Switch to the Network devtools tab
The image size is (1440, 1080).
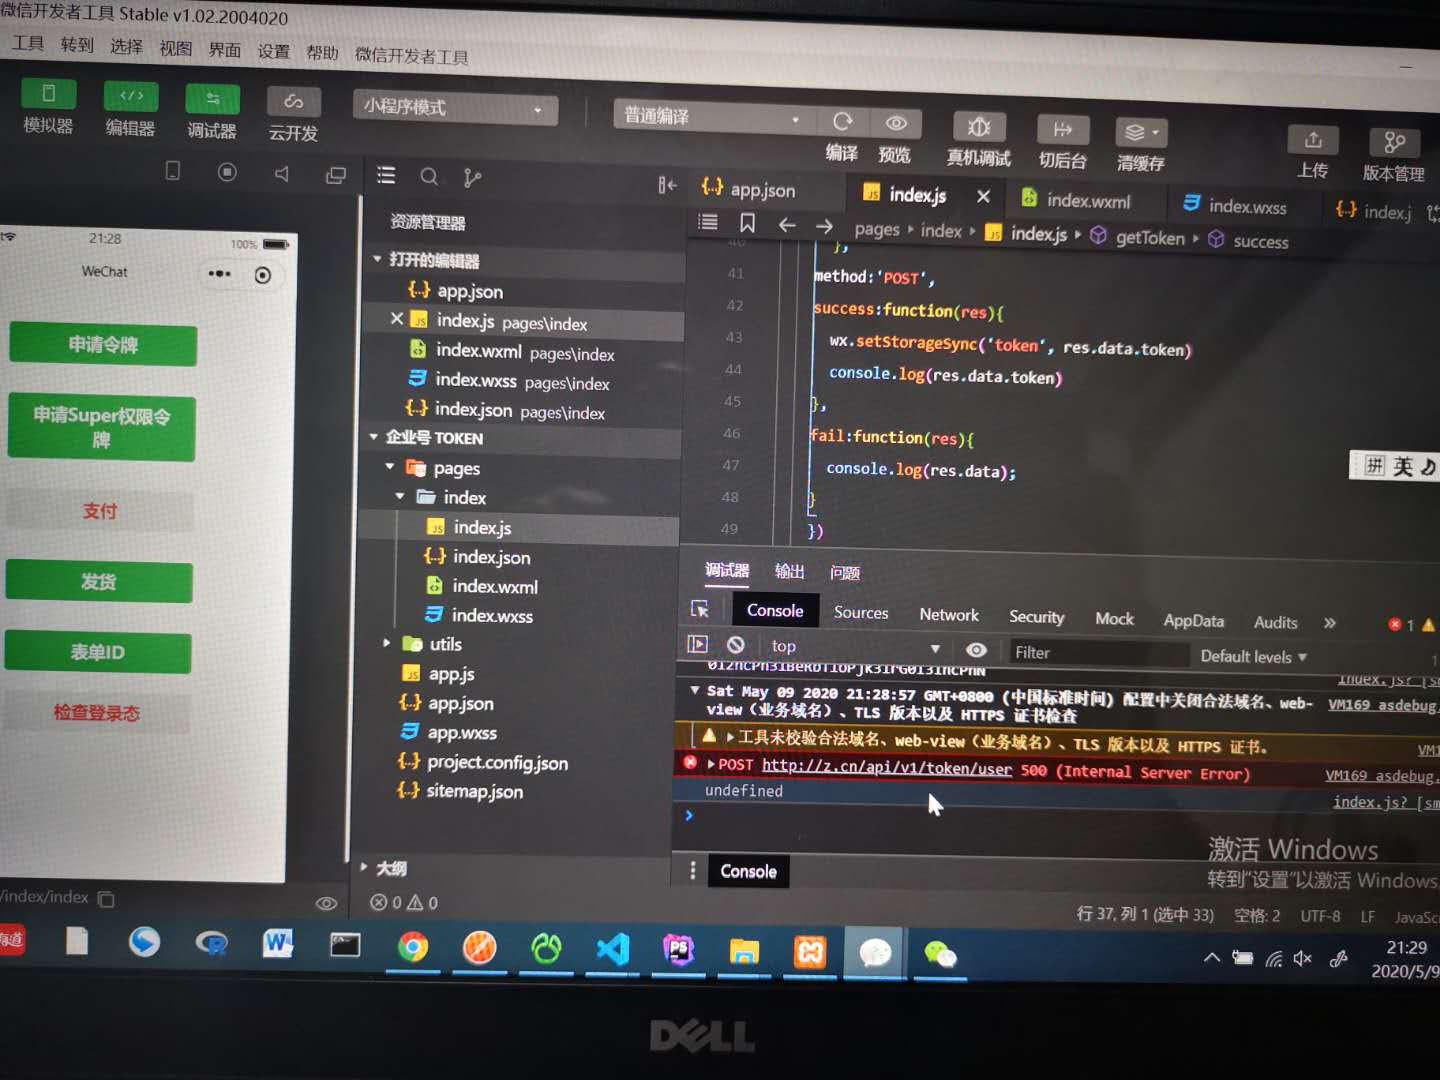[x=949, y=615]
